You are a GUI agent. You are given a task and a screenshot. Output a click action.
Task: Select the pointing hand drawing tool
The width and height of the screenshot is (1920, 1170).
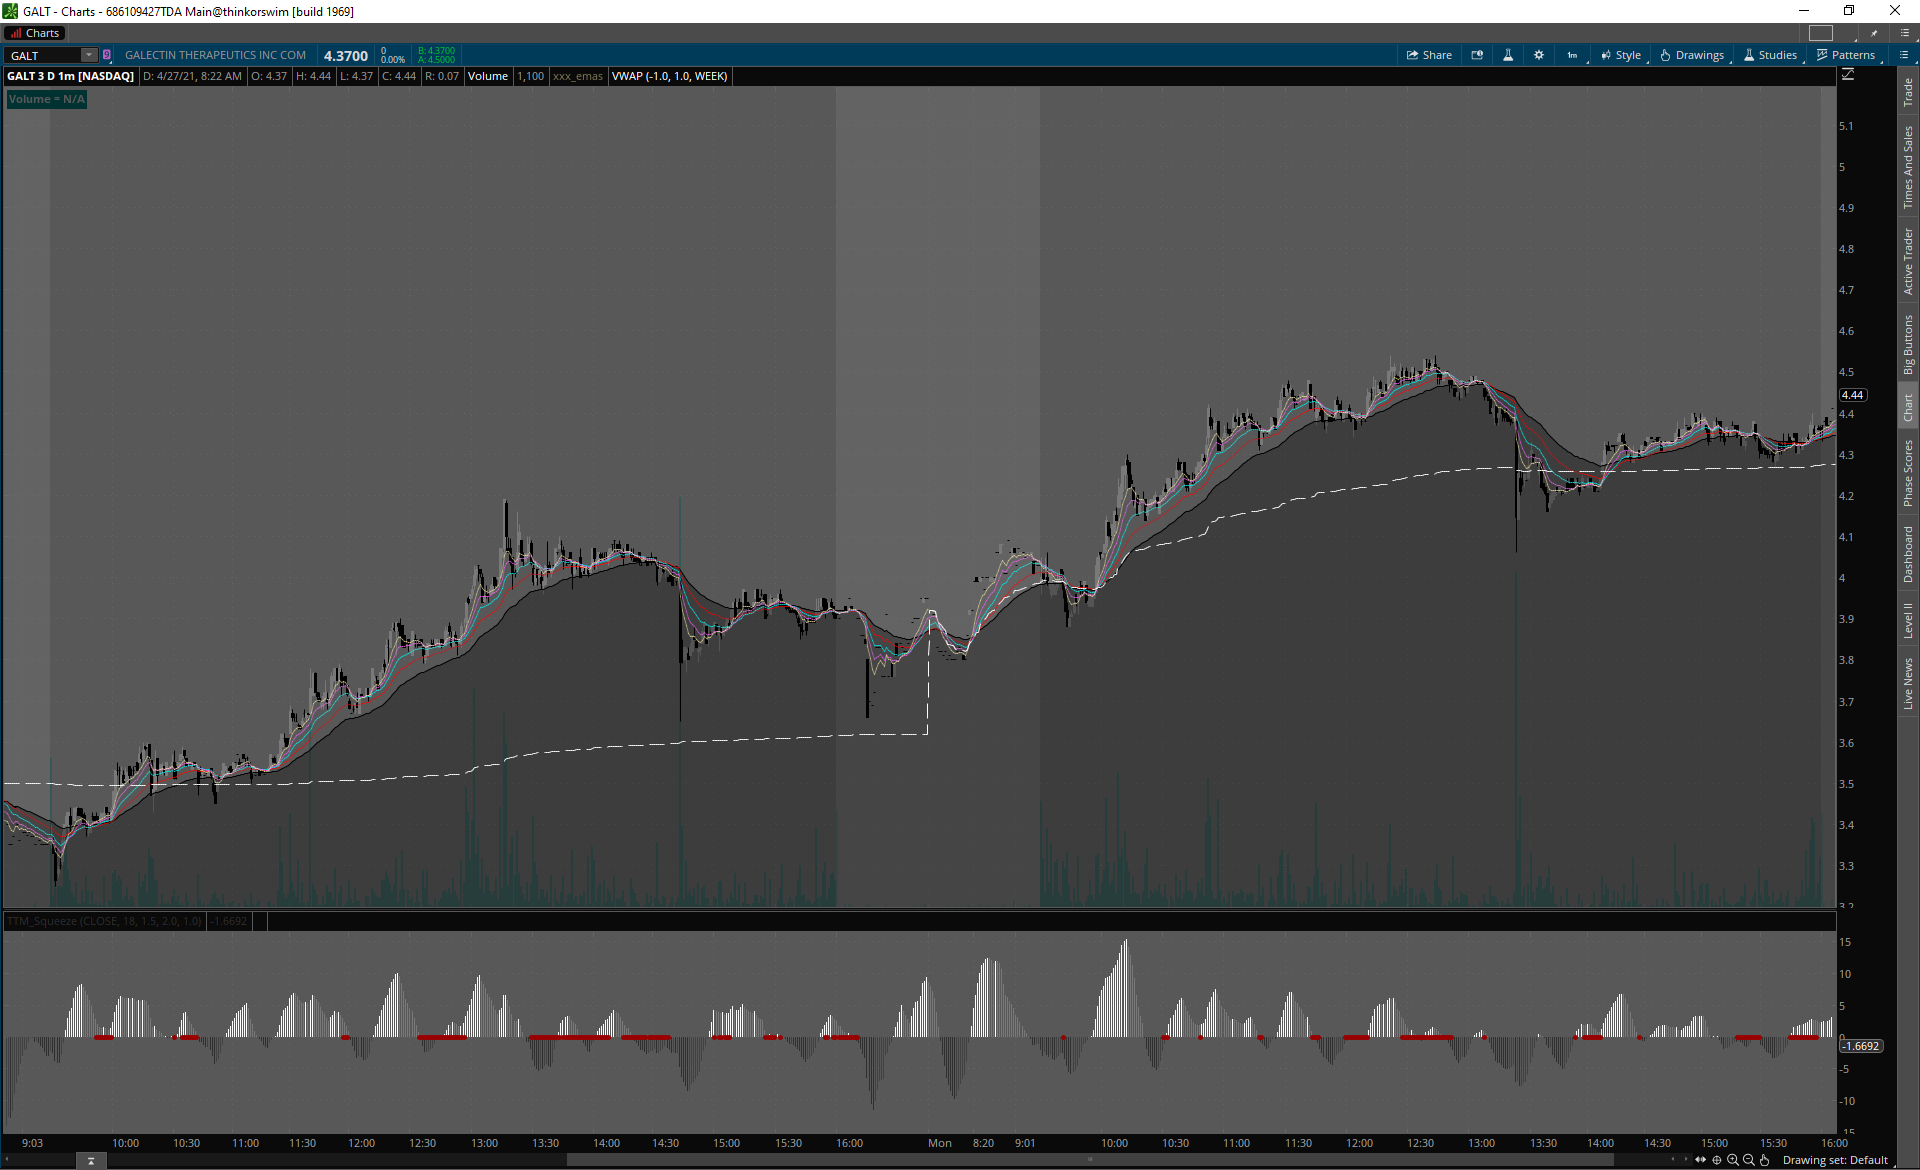(1765, 1160)
